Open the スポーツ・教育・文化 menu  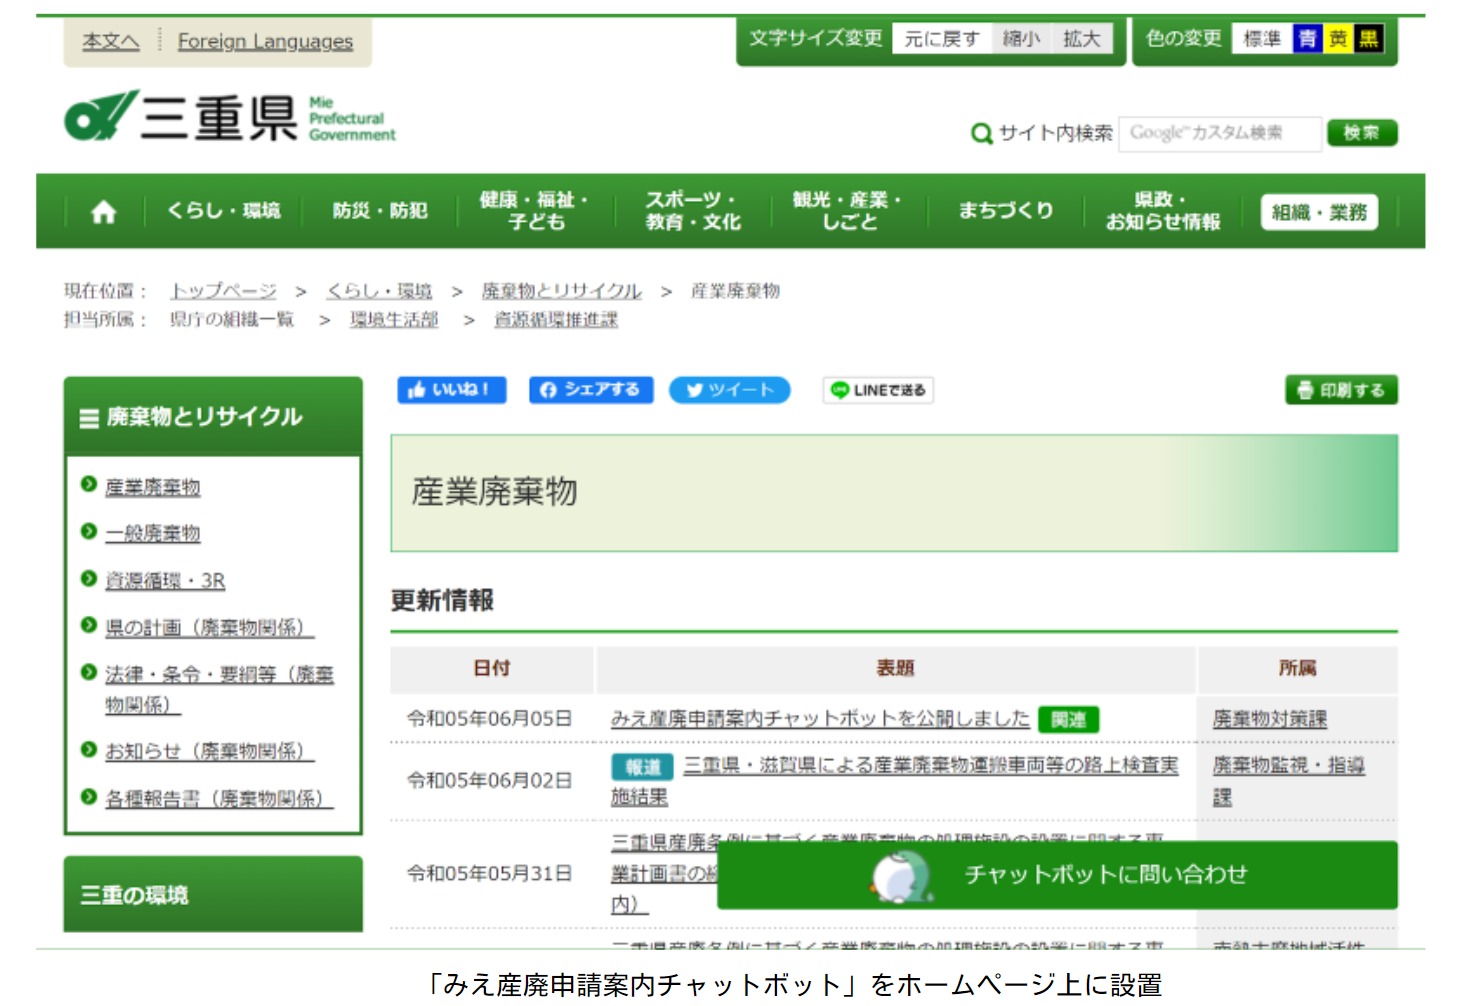(x=692, y=211)
